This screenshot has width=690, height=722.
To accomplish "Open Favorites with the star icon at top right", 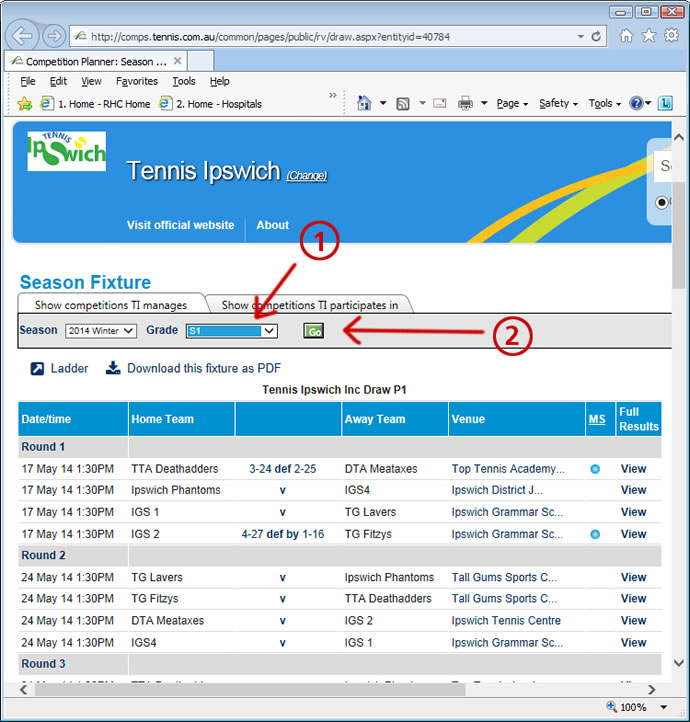I will pyautogui.click(x=649, y=35).
